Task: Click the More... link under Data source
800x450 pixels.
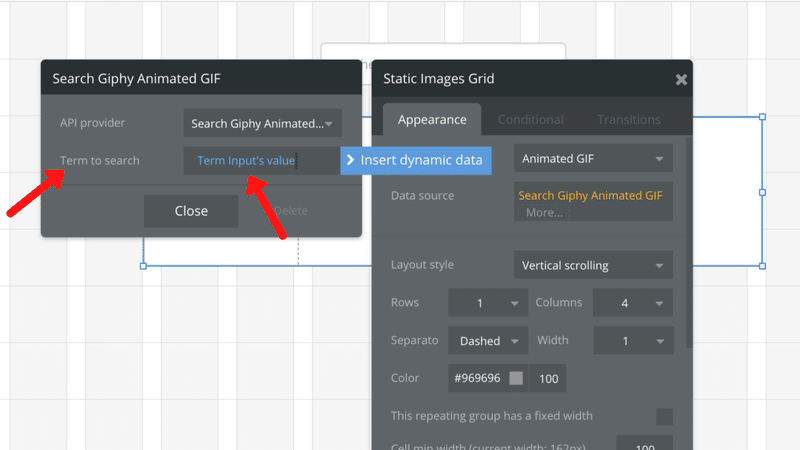Action: click(544, 212)
